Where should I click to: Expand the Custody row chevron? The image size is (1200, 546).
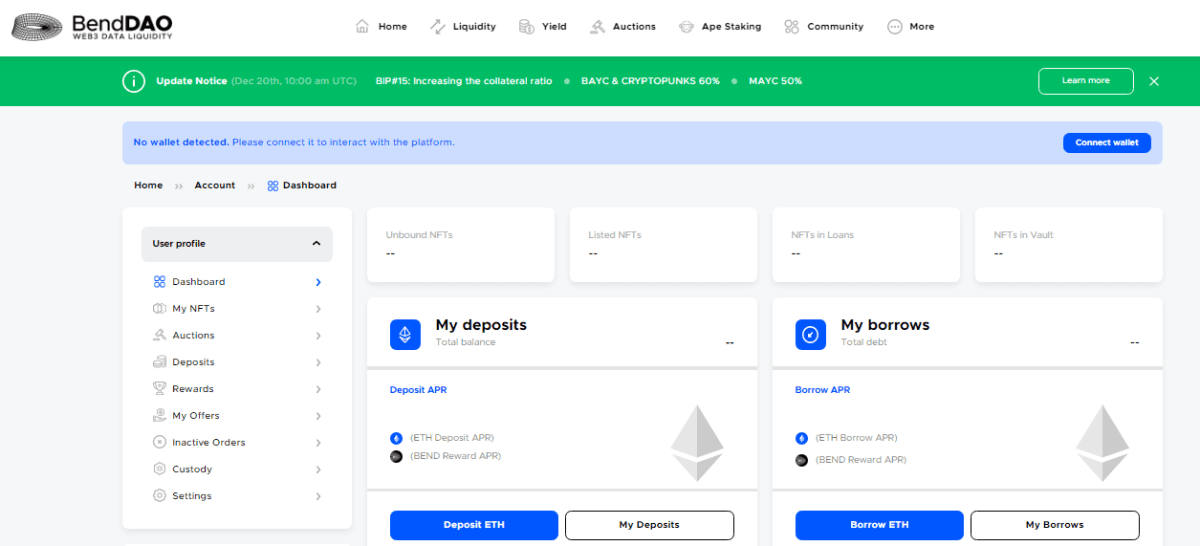[318, 469]
